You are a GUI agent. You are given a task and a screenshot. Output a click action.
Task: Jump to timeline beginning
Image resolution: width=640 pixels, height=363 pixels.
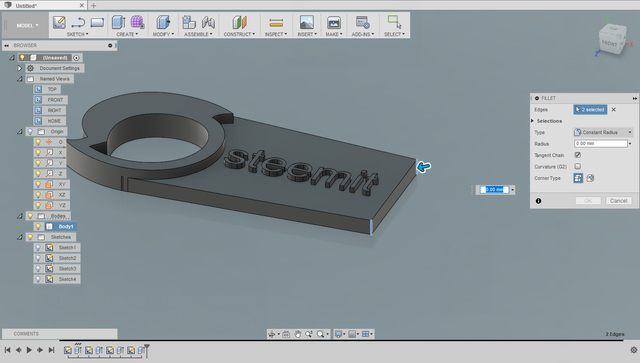pyautogui.click(x=7, y=350)
